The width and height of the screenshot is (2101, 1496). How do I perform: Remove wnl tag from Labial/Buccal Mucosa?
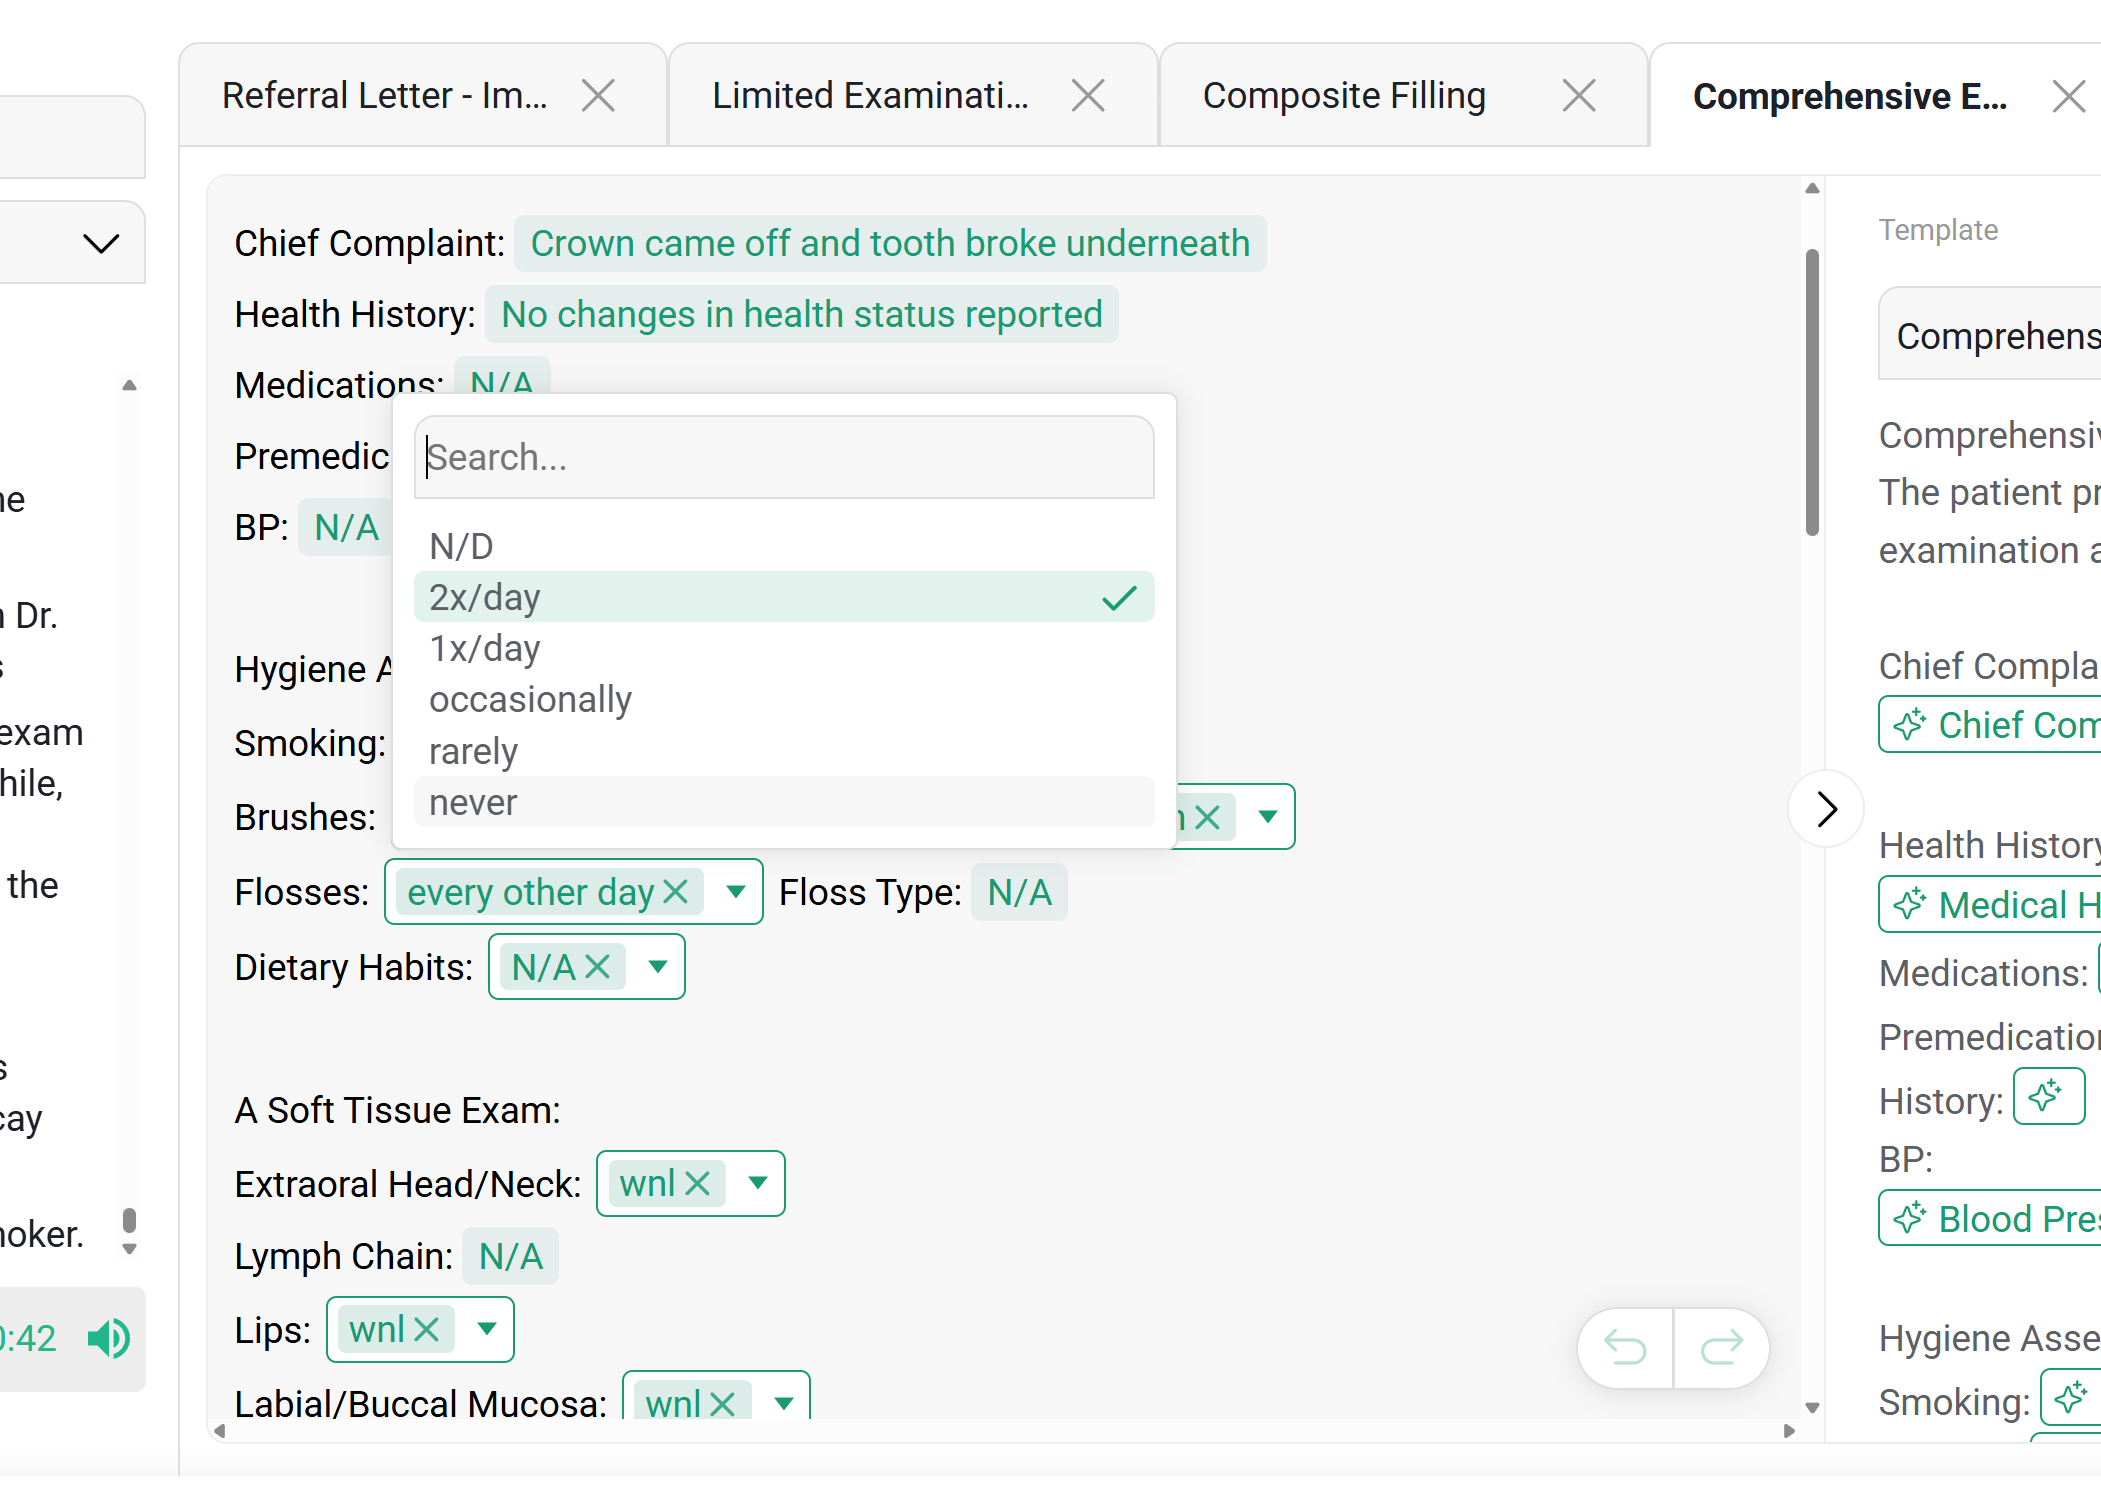pos(723,1404)
